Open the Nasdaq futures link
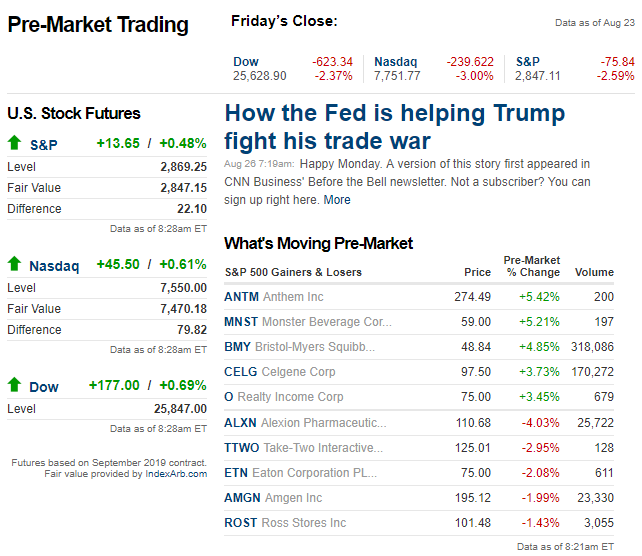The height and width of the screenshot is (556, 642). [x=54, y=266]
